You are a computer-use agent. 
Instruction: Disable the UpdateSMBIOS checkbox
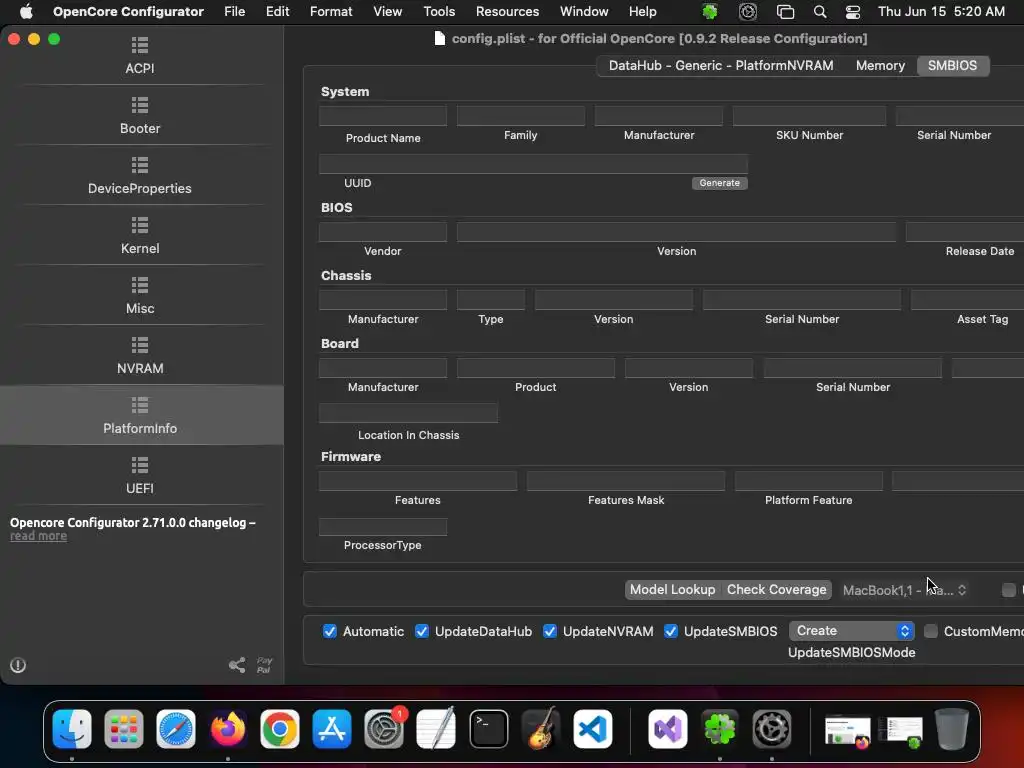pyautogui.click(x=671, y=632)
